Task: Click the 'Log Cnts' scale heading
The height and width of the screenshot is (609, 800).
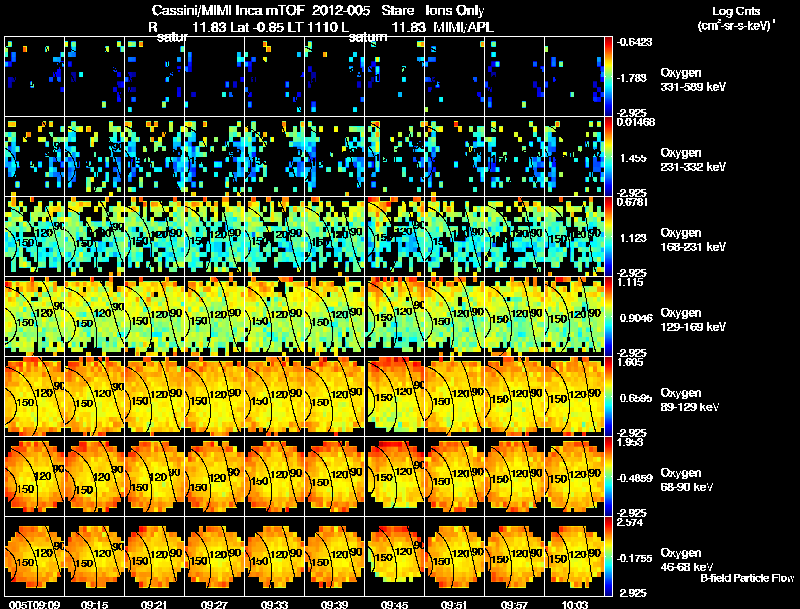Action: coord(736,11)
